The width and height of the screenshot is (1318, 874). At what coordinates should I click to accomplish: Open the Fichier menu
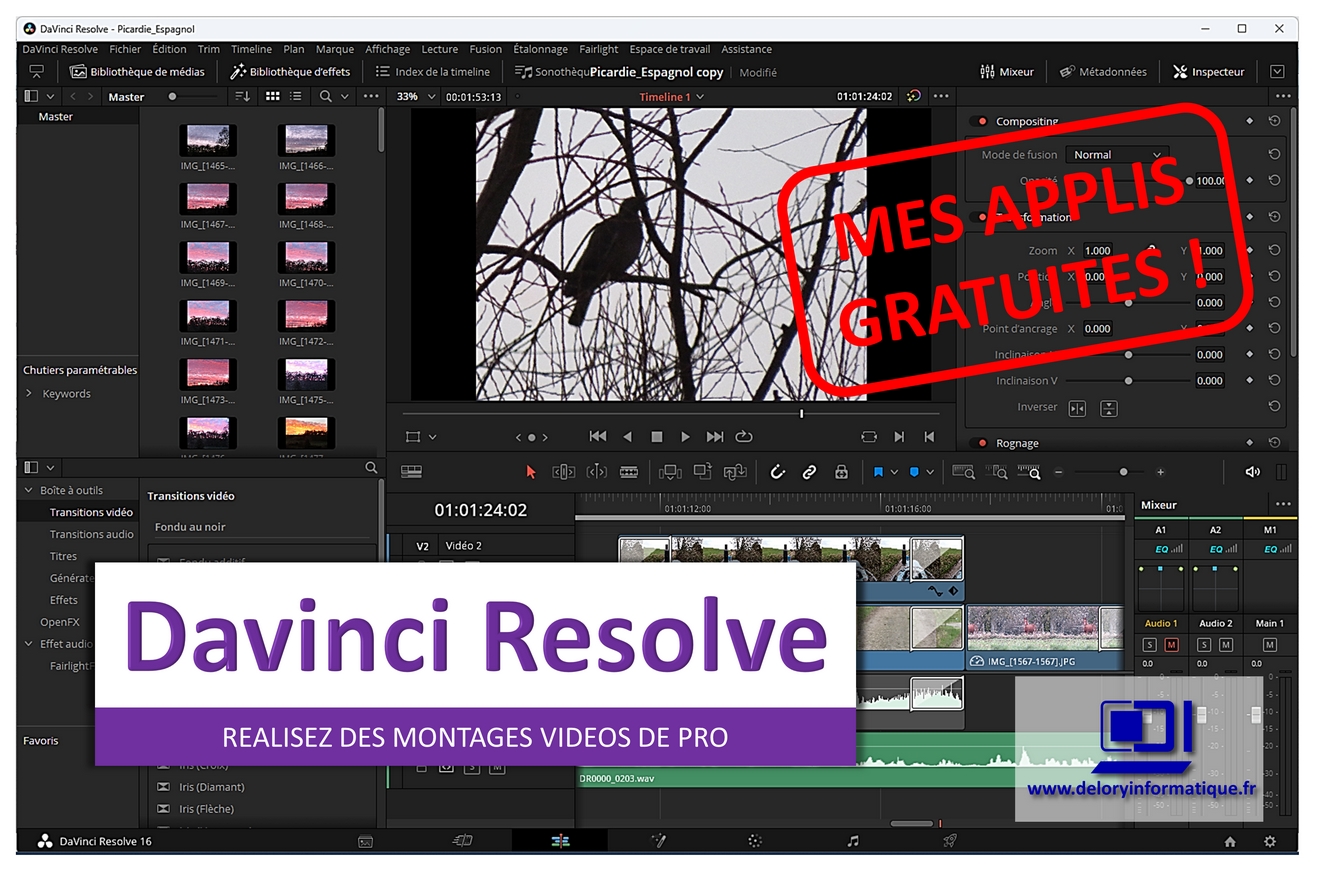[x=125, y=49]
